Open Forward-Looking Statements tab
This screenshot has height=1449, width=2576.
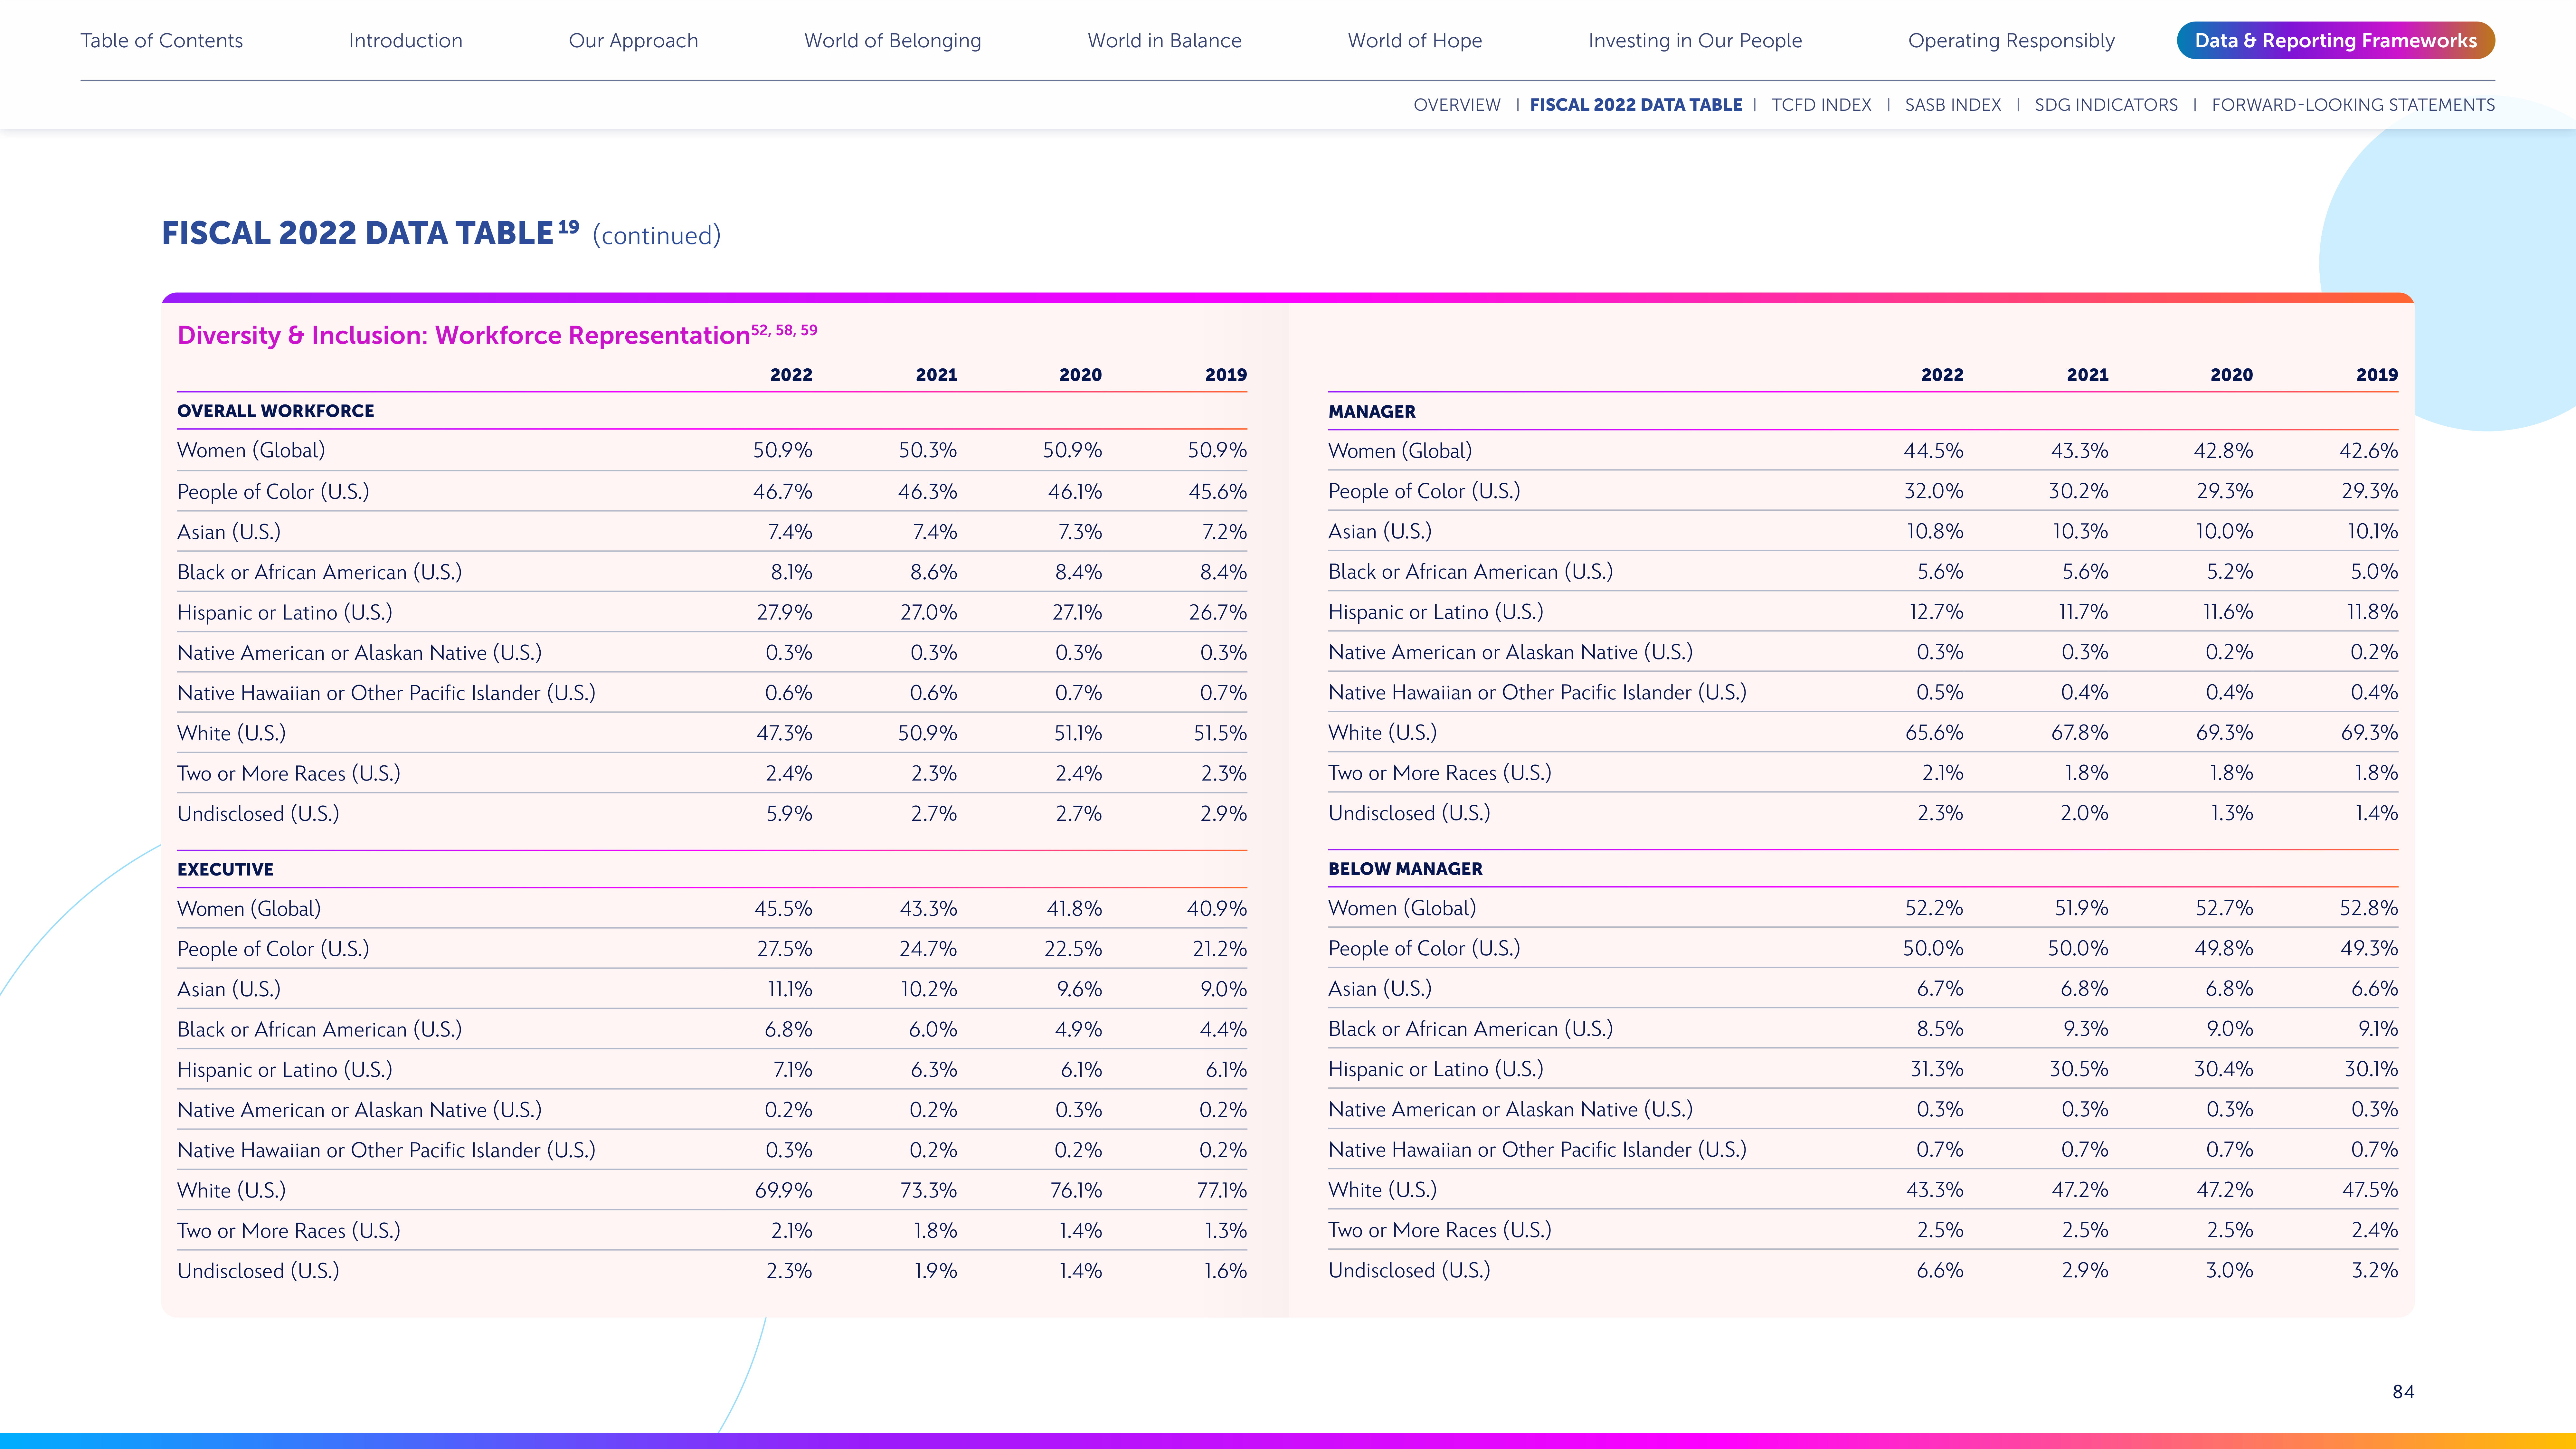click(x=2353, y=105)
